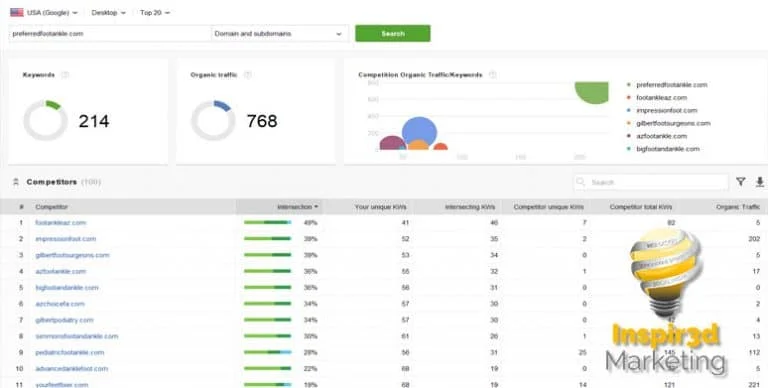Open the USA (Google) region dropdown
Viewport: 768px width, 388px height.
[x=52, y=13]
